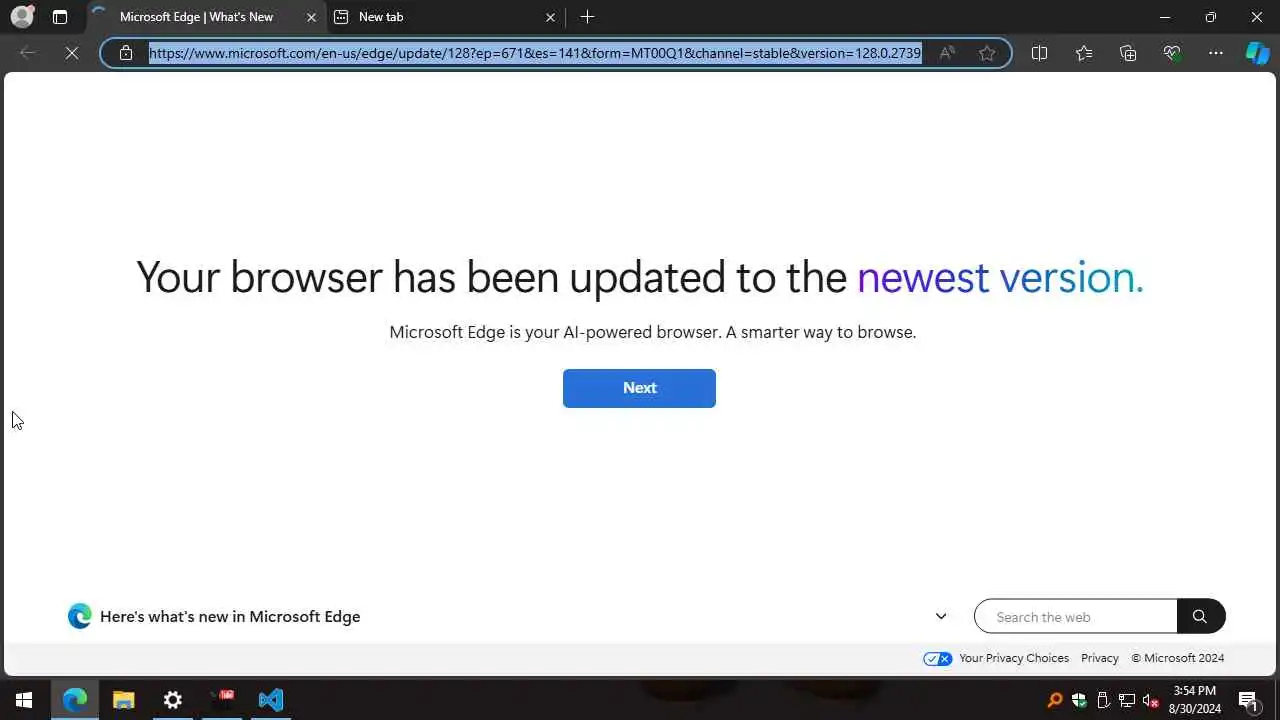Open Collections
Image resolution: width=1280 pixels, height=720 pixels.
[1128, 53]
